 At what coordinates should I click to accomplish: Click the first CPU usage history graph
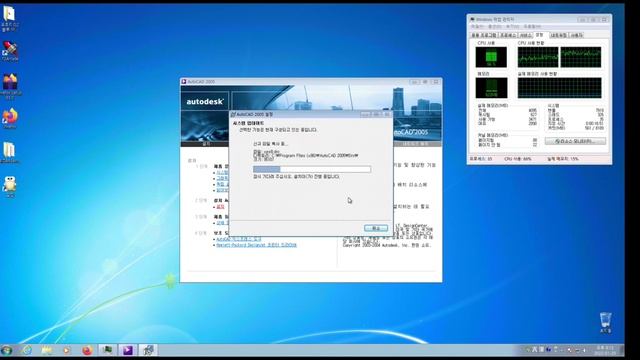538,57
